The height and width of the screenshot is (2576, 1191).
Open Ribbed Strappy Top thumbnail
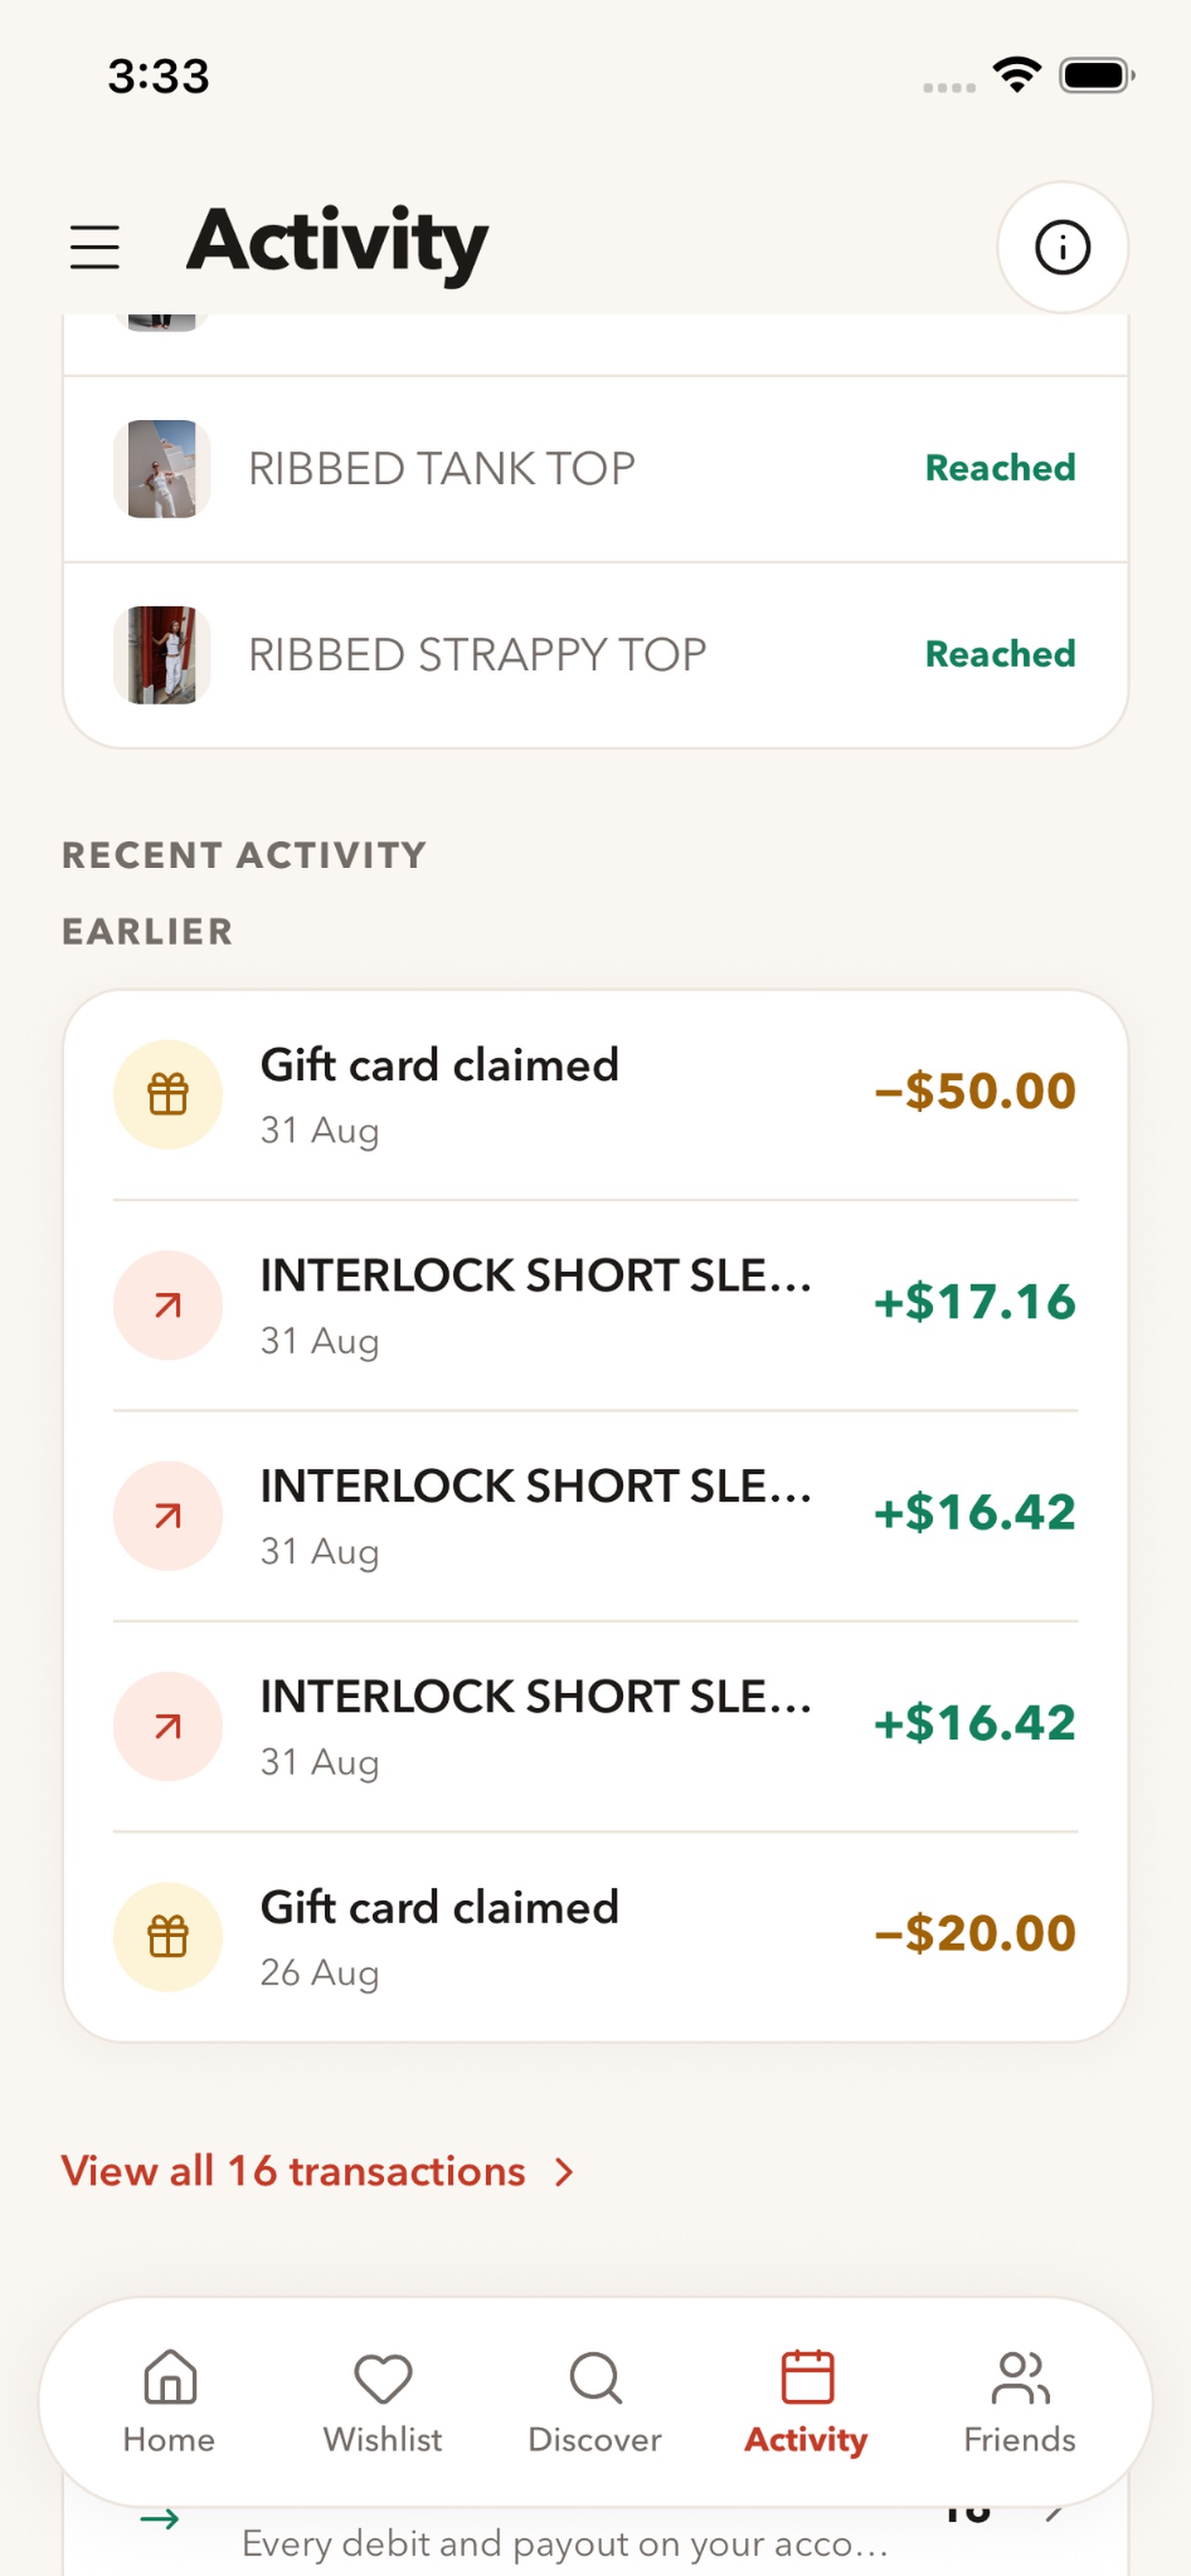click(x=162, y=655)
